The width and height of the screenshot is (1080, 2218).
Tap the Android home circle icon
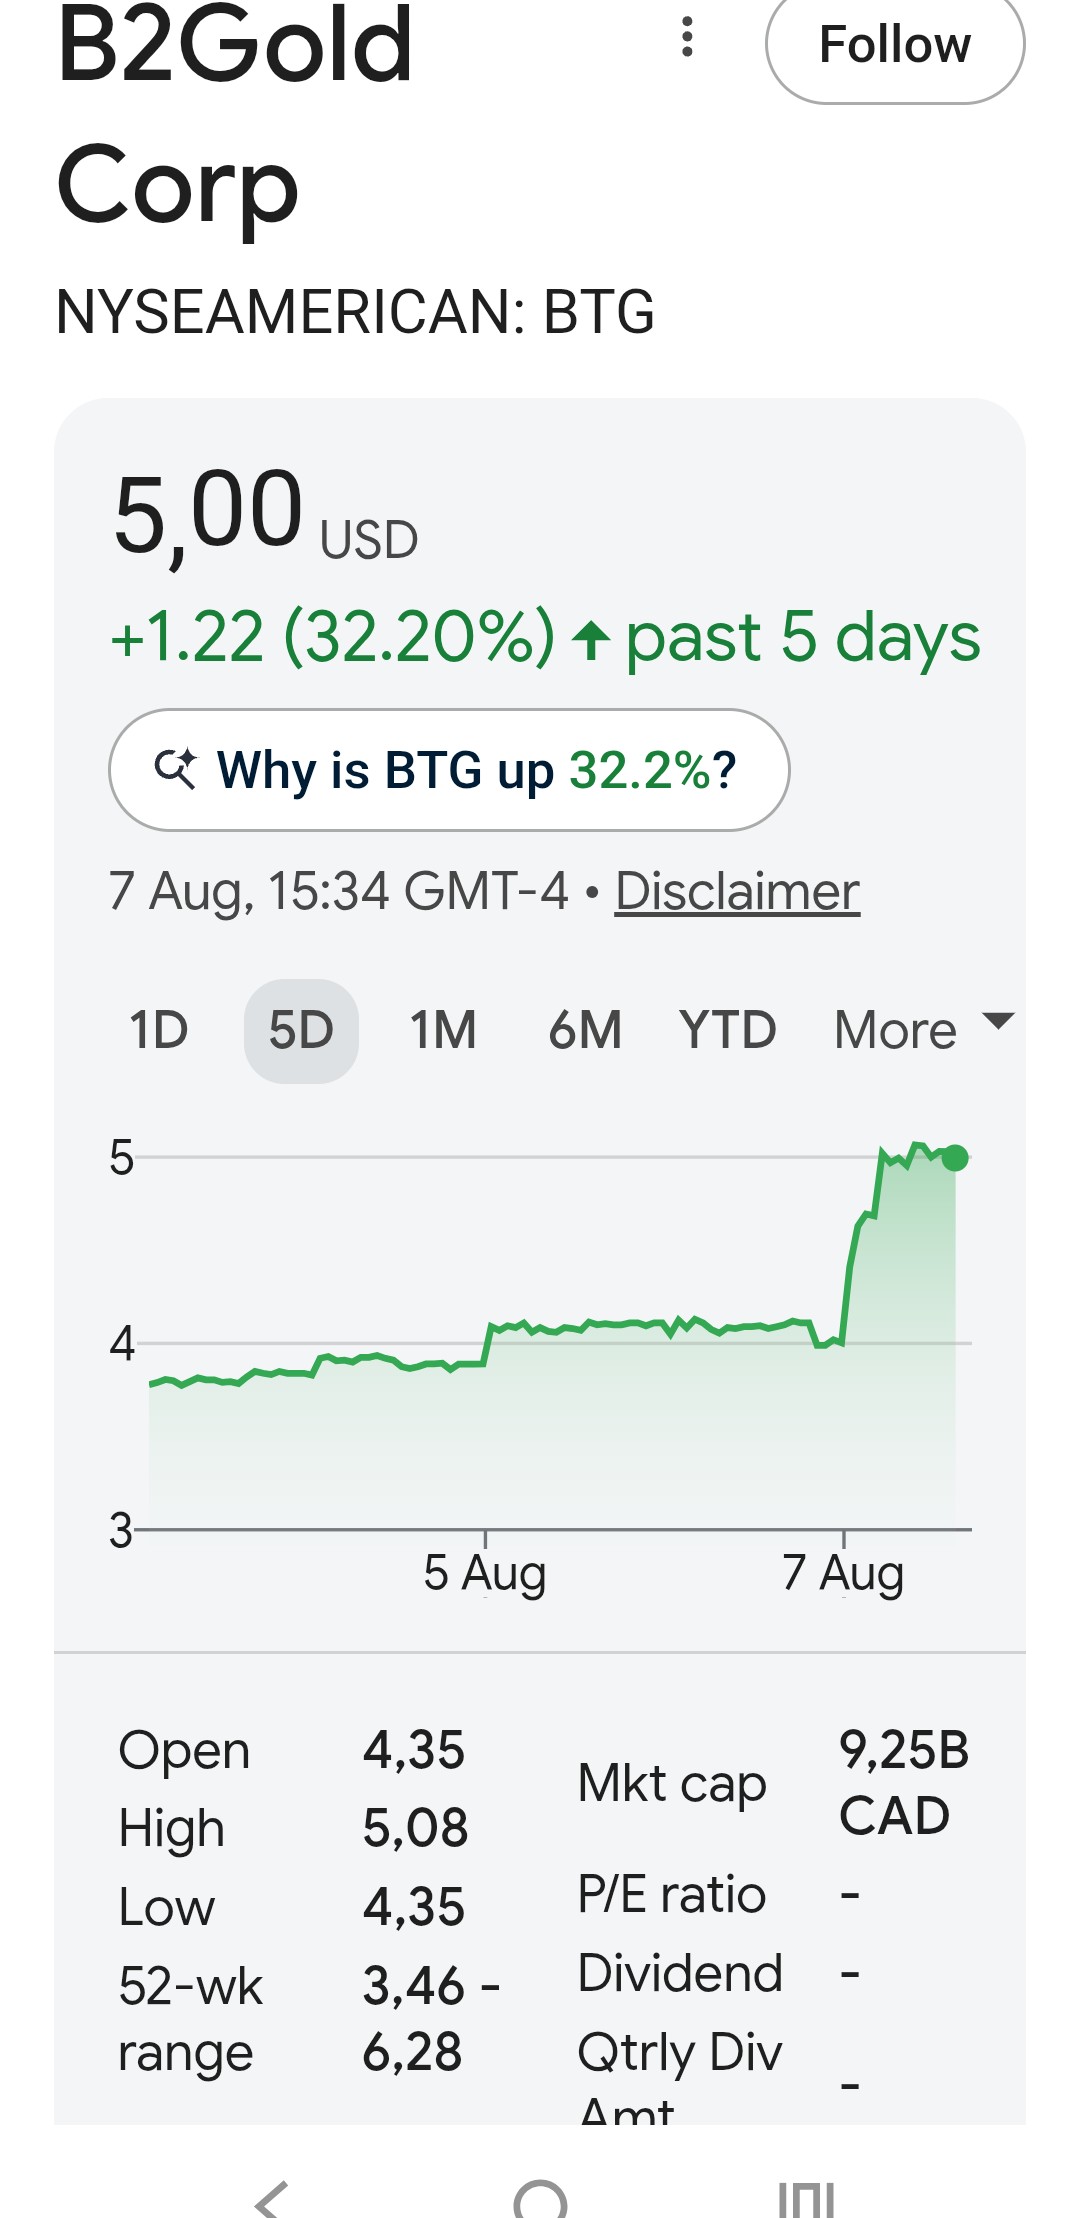(540, 2198)
